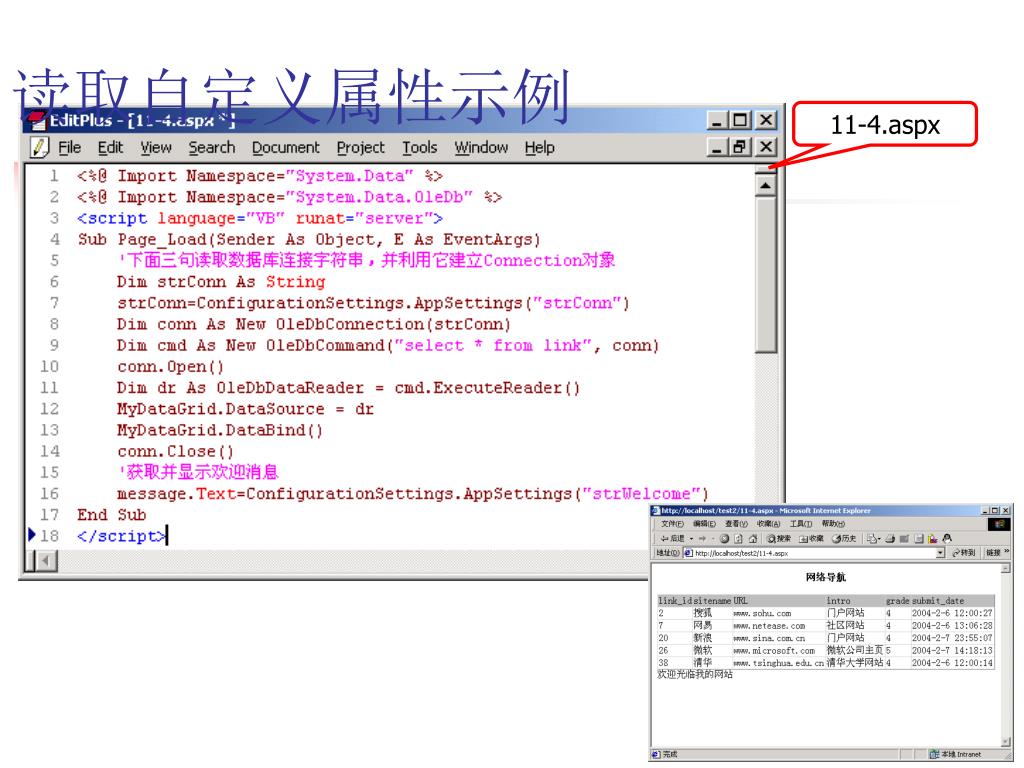Click the editor's vertical scrollbar thumb
This screenshot has width=1024, height=768.
[765, 276]
